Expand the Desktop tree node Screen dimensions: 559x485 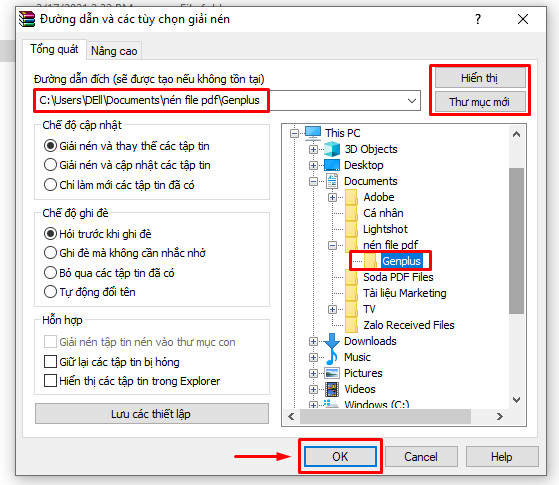click(313, 165)
